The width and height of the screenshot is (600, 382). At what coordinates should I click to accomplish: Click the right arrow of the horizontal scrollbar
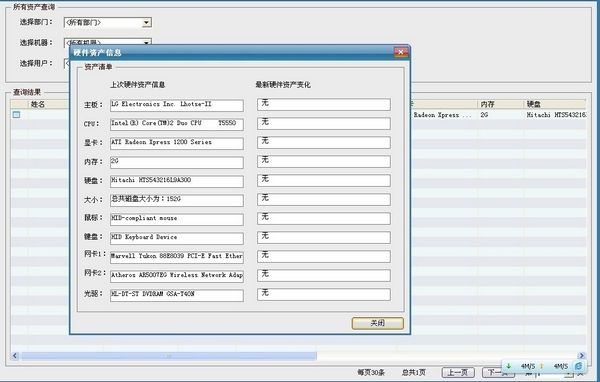[x=582, y=356]
